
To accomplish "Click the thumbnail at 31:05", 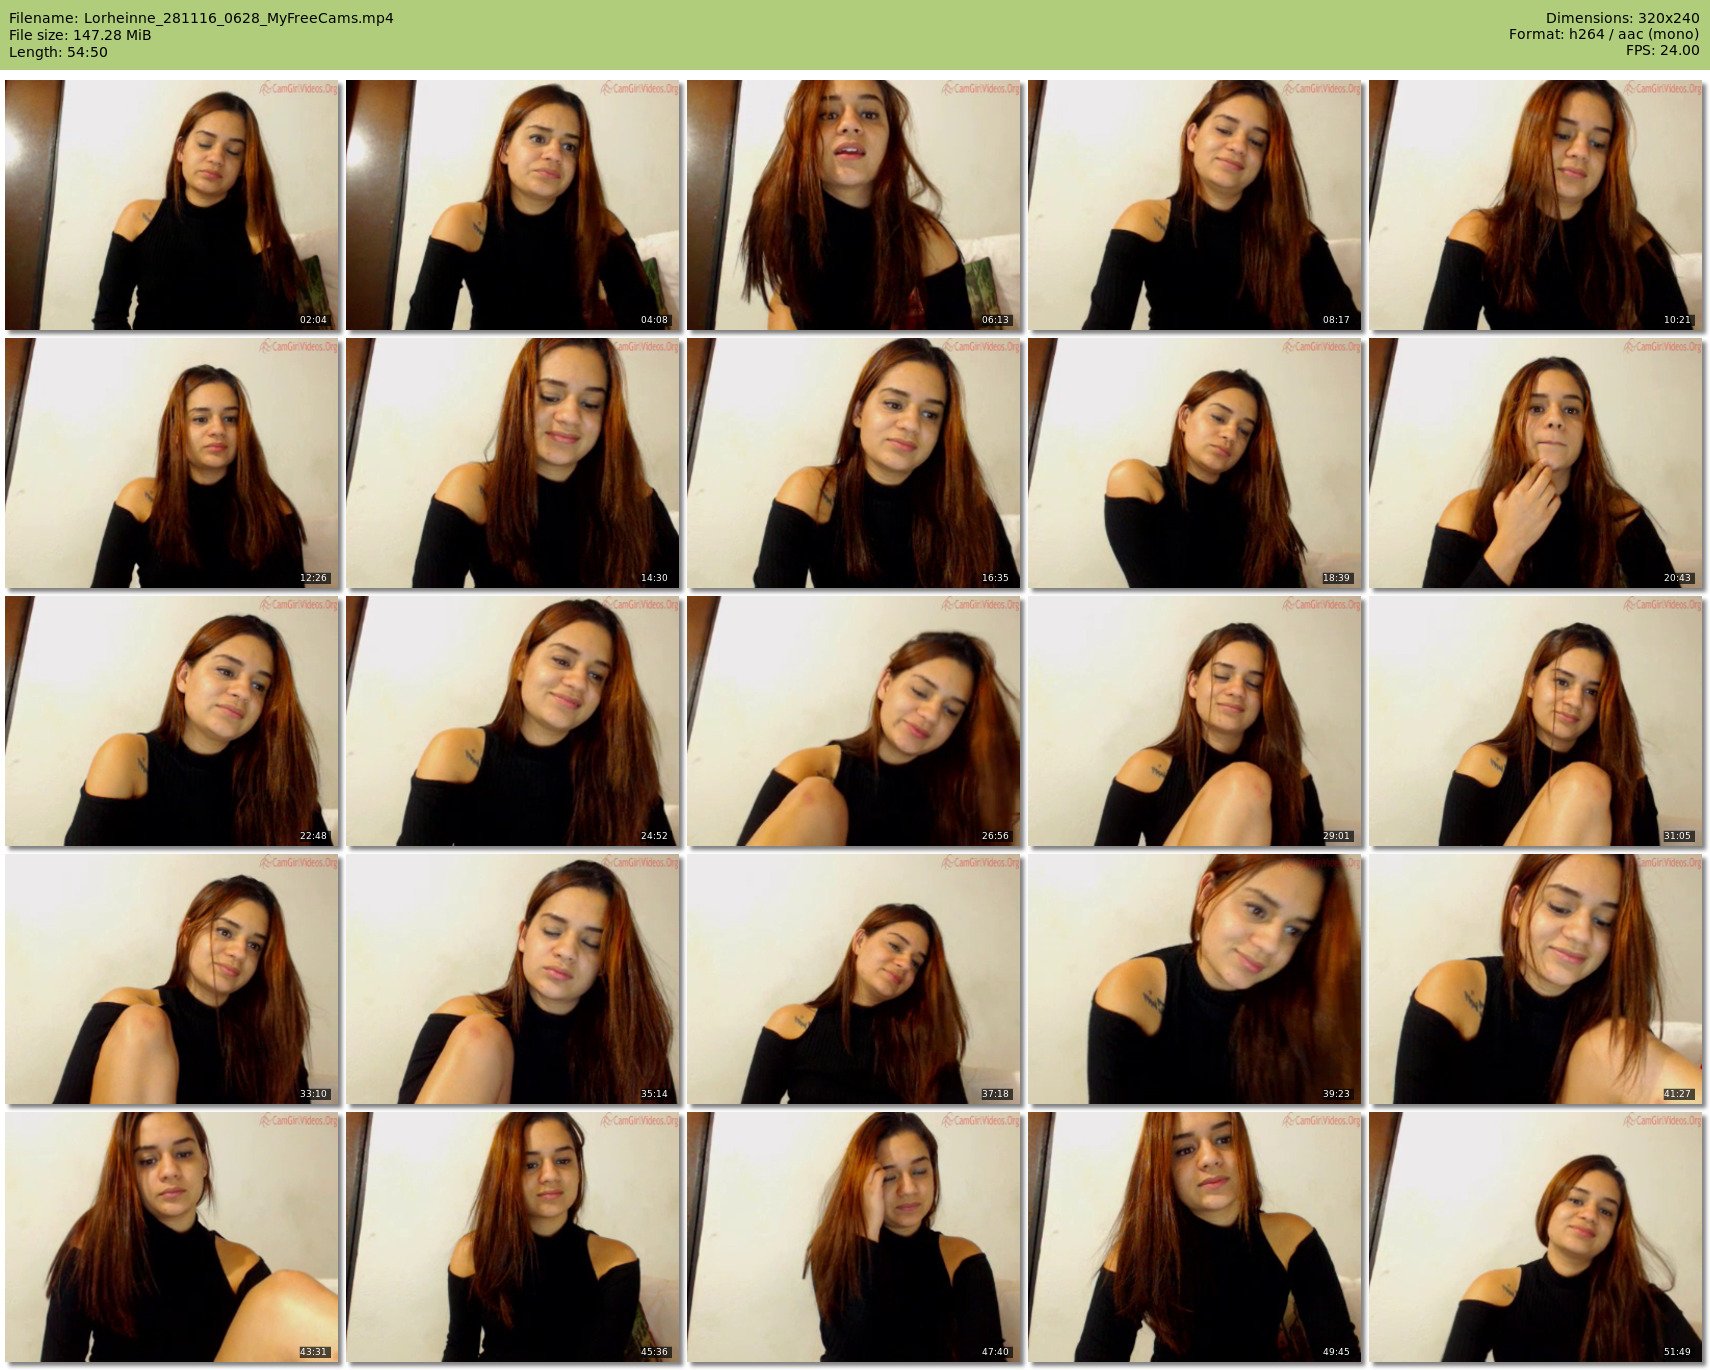I will 1536,721.
